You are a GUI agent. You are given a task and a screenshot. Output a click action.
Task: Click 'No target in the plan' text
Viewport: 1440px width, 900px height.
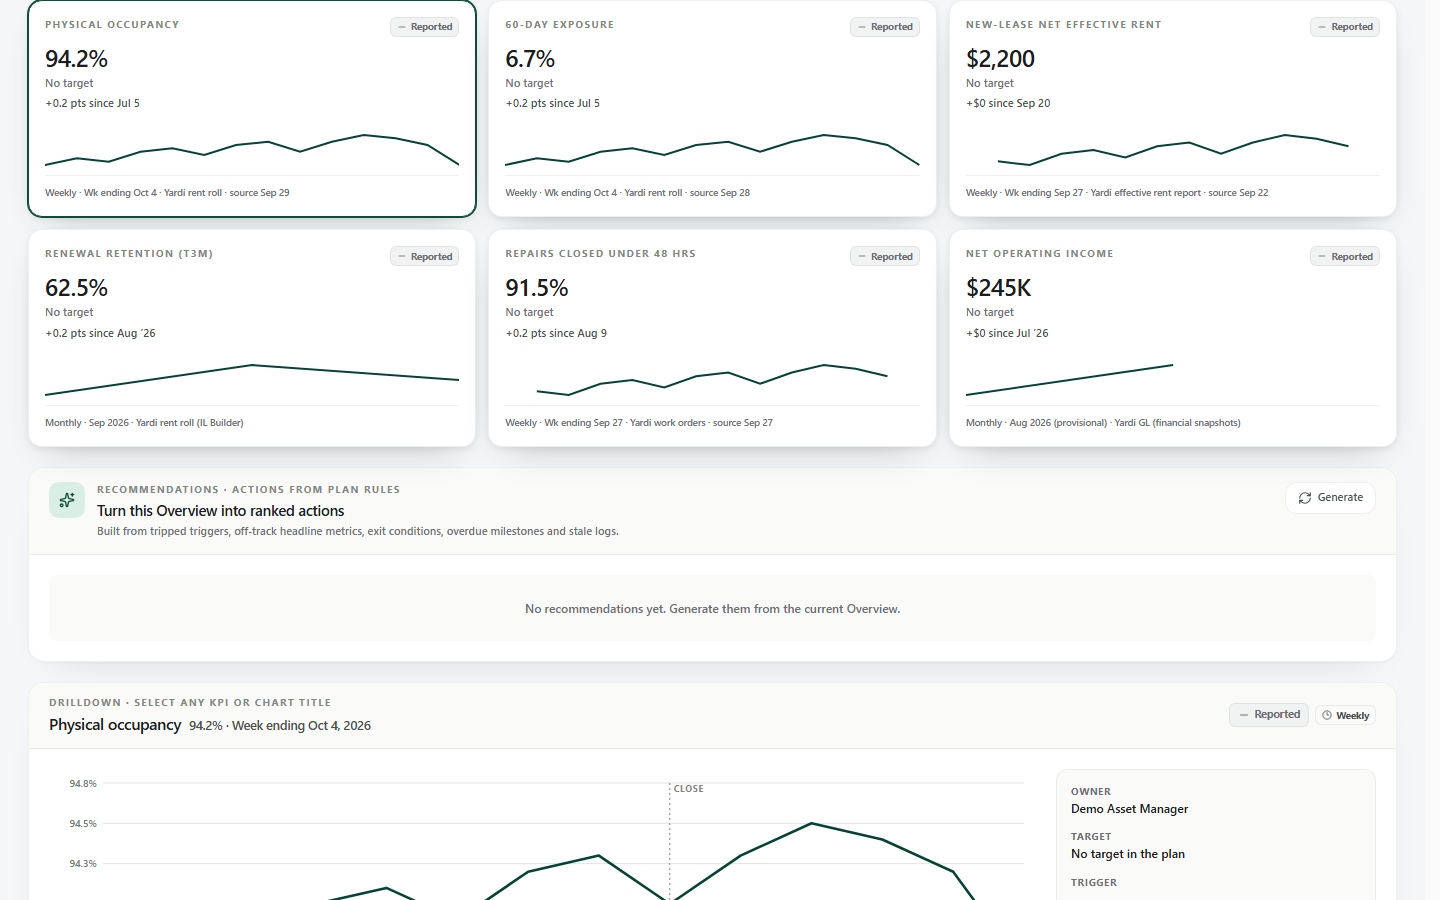[x=1127, y=854]
